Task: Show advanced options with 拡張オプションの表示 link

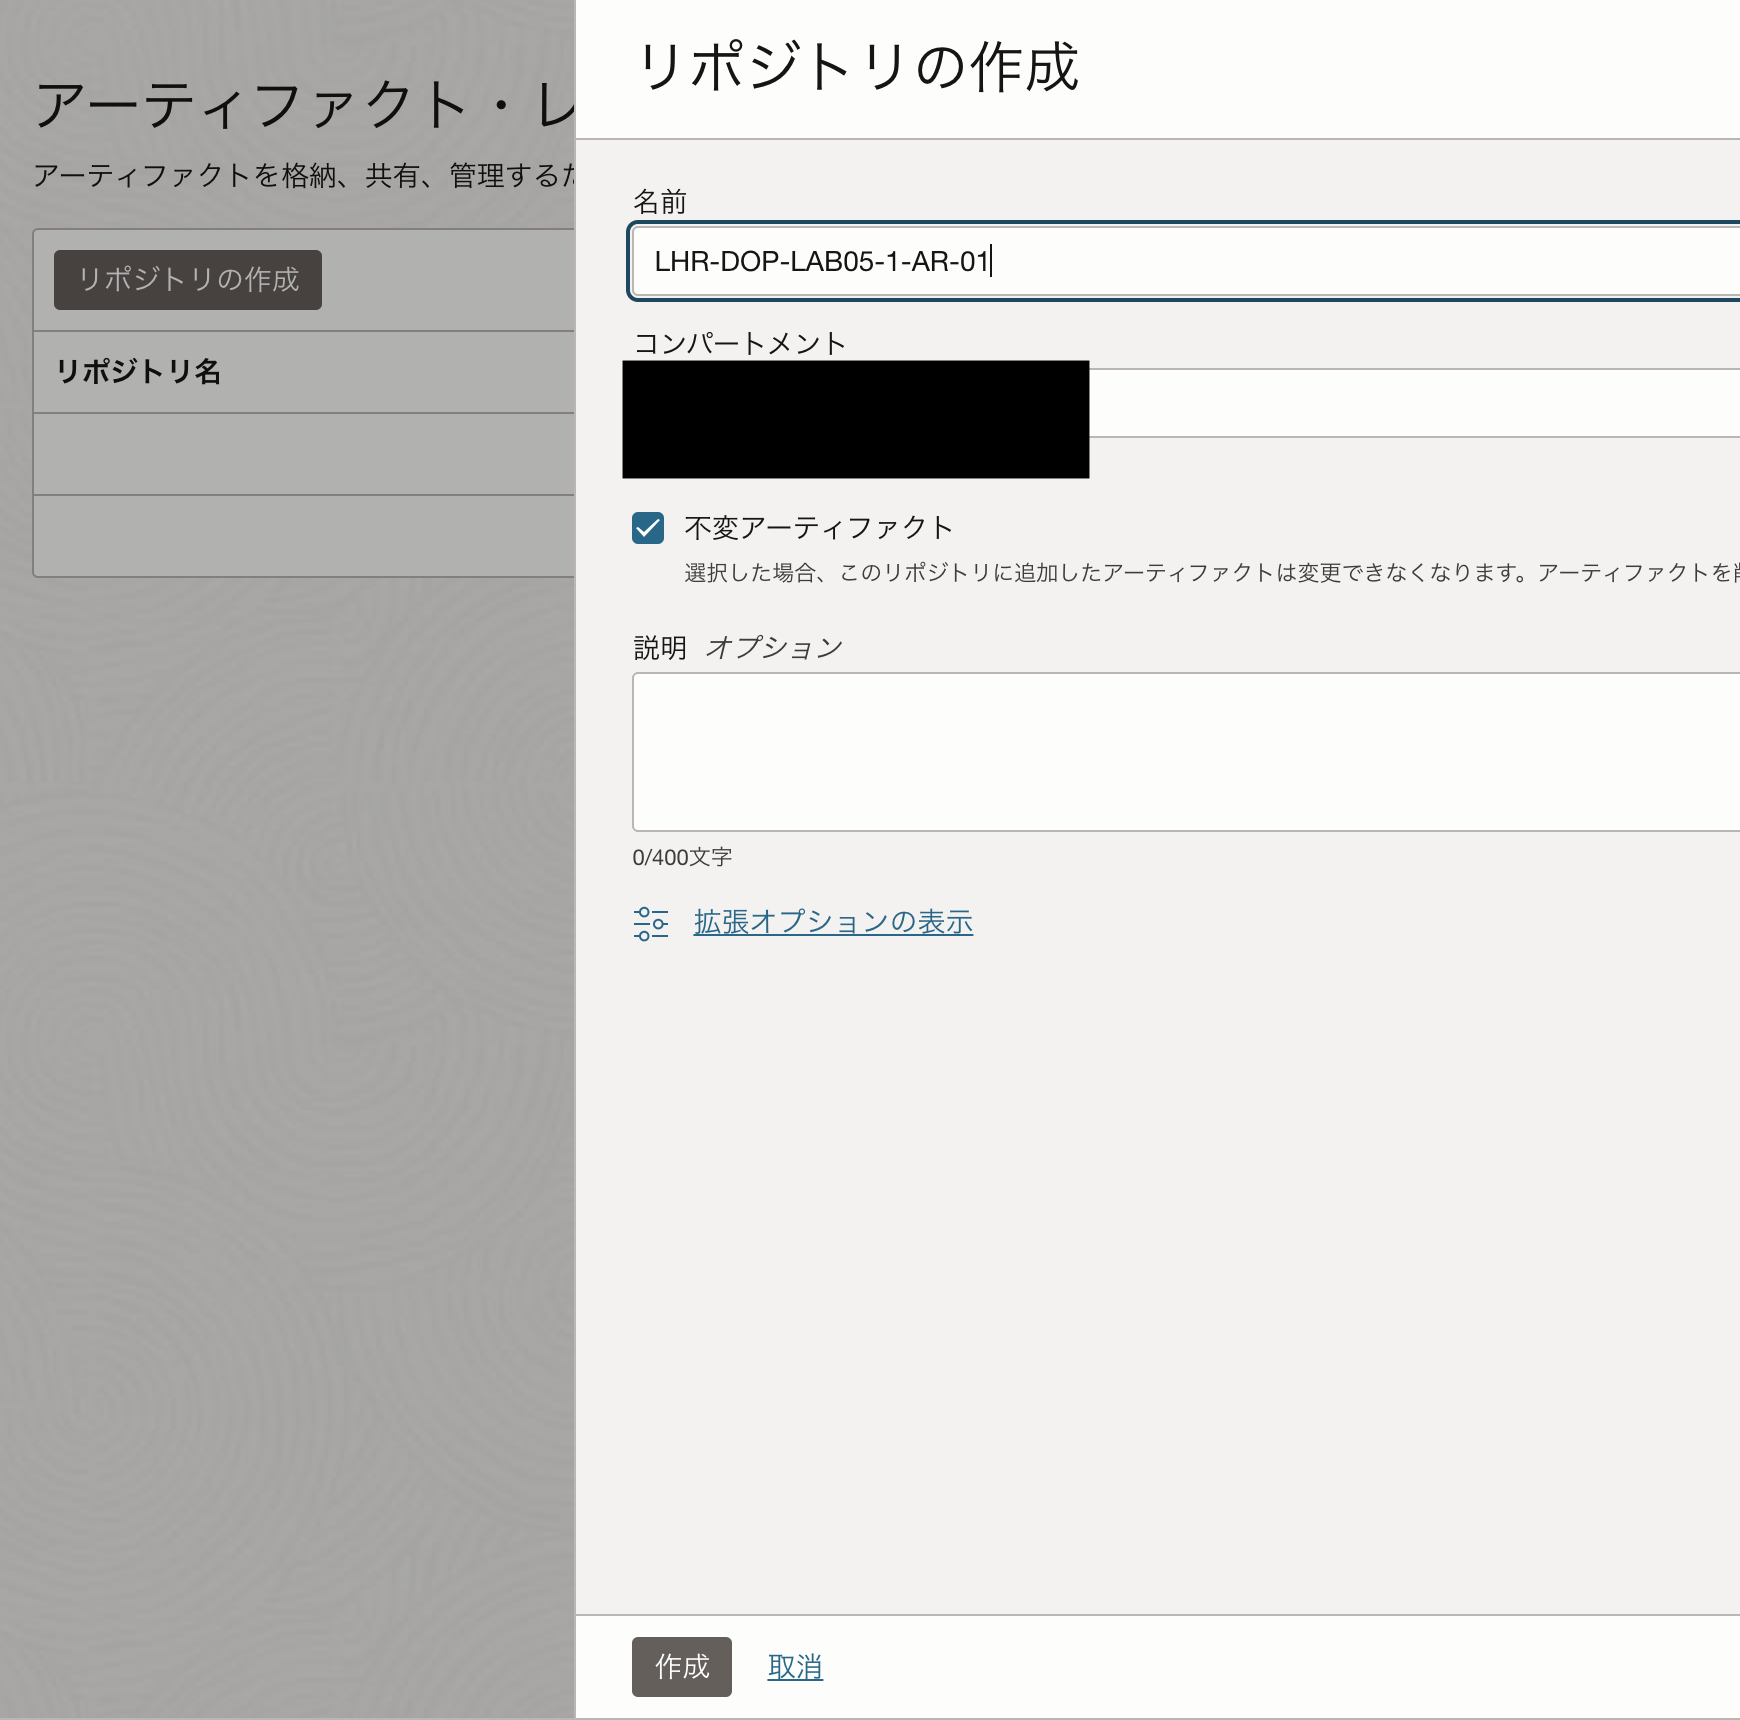Action: (x=832, y=922)
